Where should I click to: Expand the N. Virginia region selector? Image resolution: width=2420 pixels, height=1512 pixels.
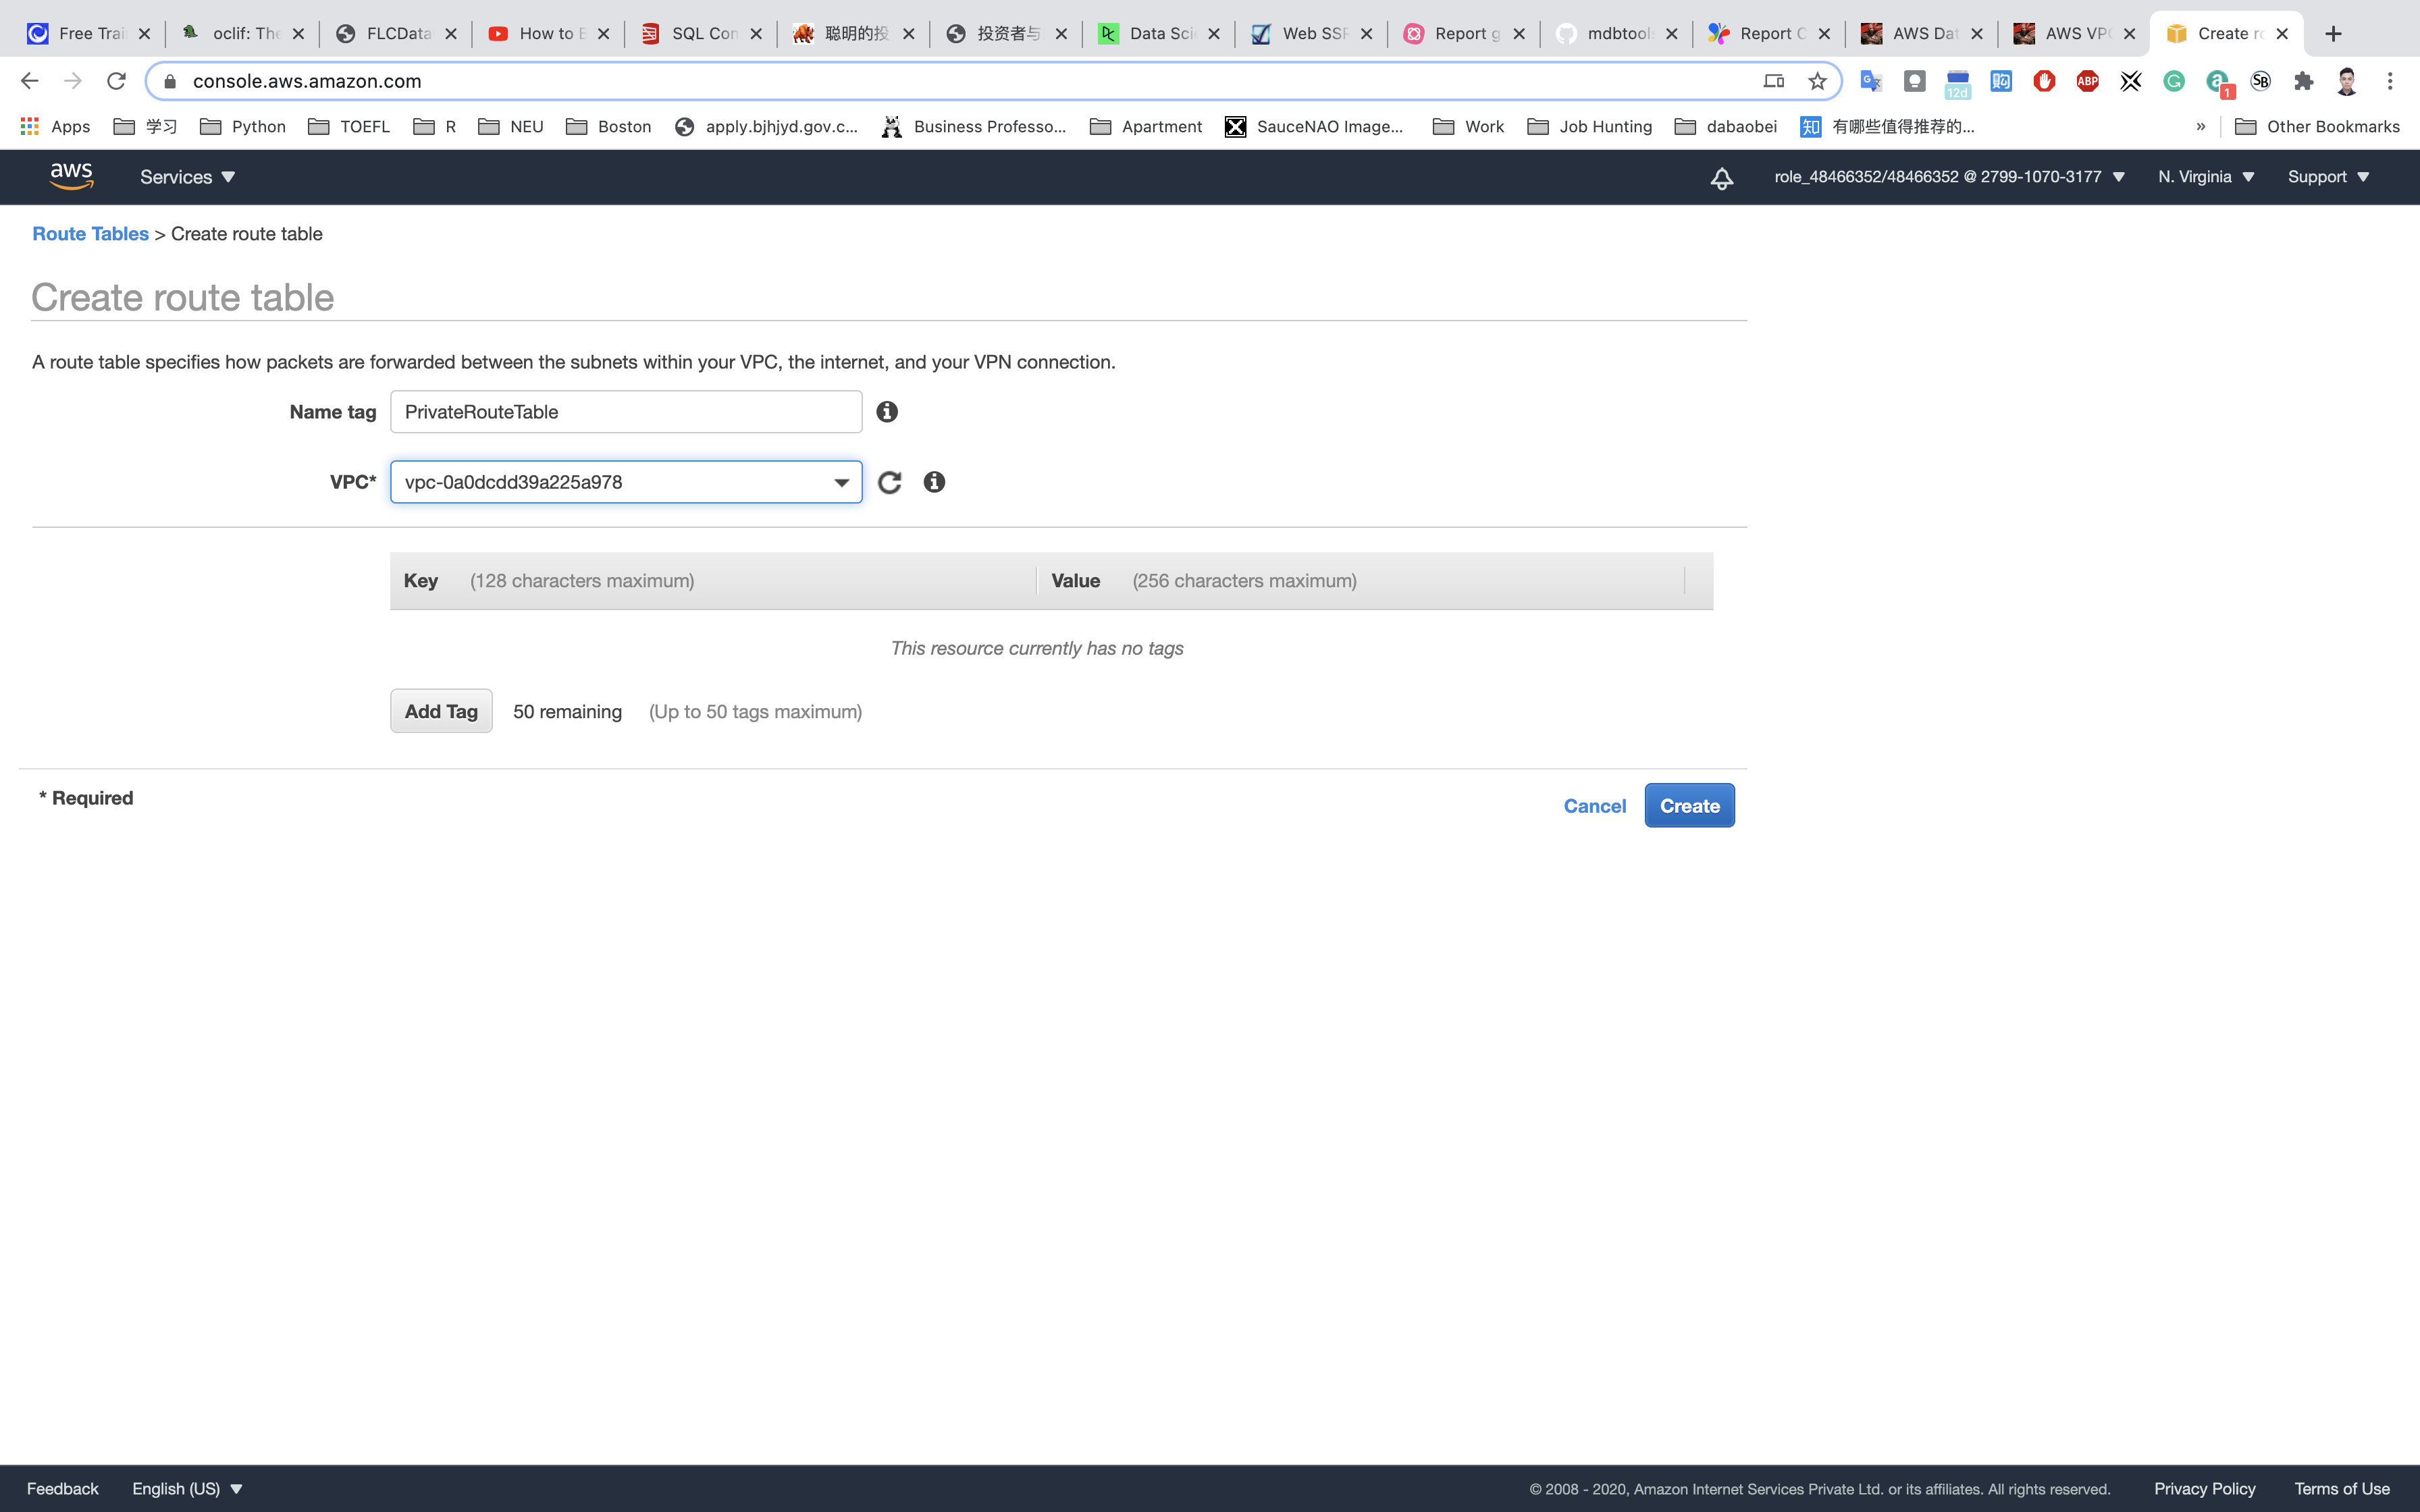coord(2206,177)
